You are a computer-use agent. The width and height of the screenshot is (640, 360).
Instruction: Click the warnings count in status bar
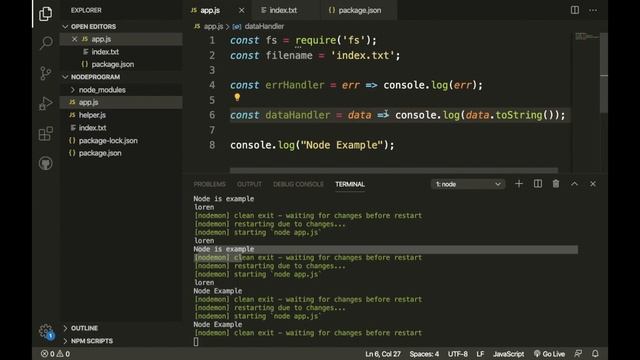click(x=63, y=354)
